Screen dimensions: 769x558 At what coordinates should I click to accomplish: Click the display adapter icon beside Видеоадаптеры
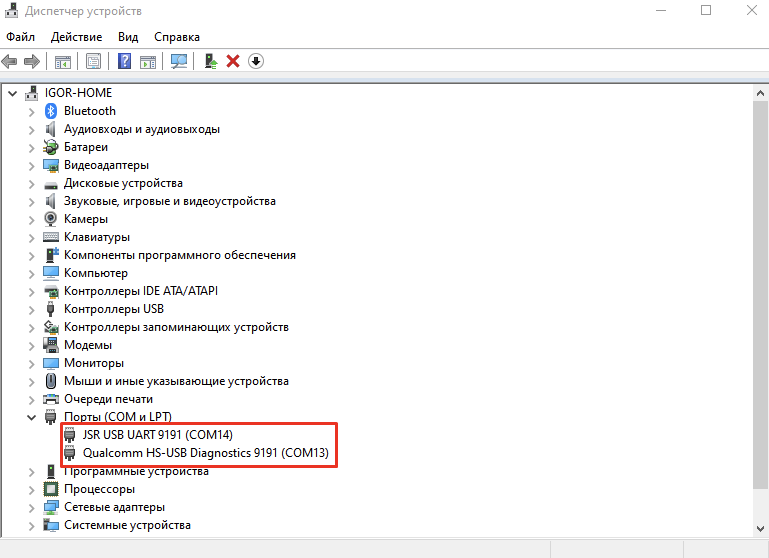[x=51, y=165]
